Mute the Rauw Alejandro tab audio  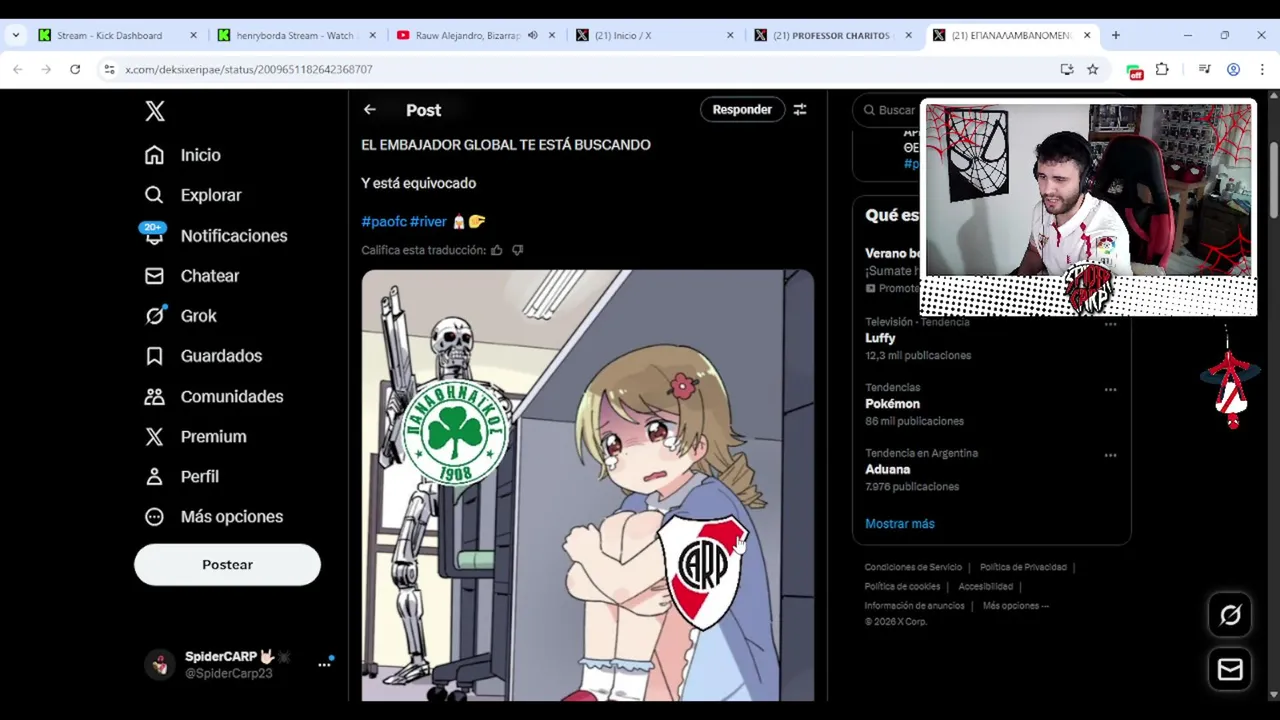[533, 35]
